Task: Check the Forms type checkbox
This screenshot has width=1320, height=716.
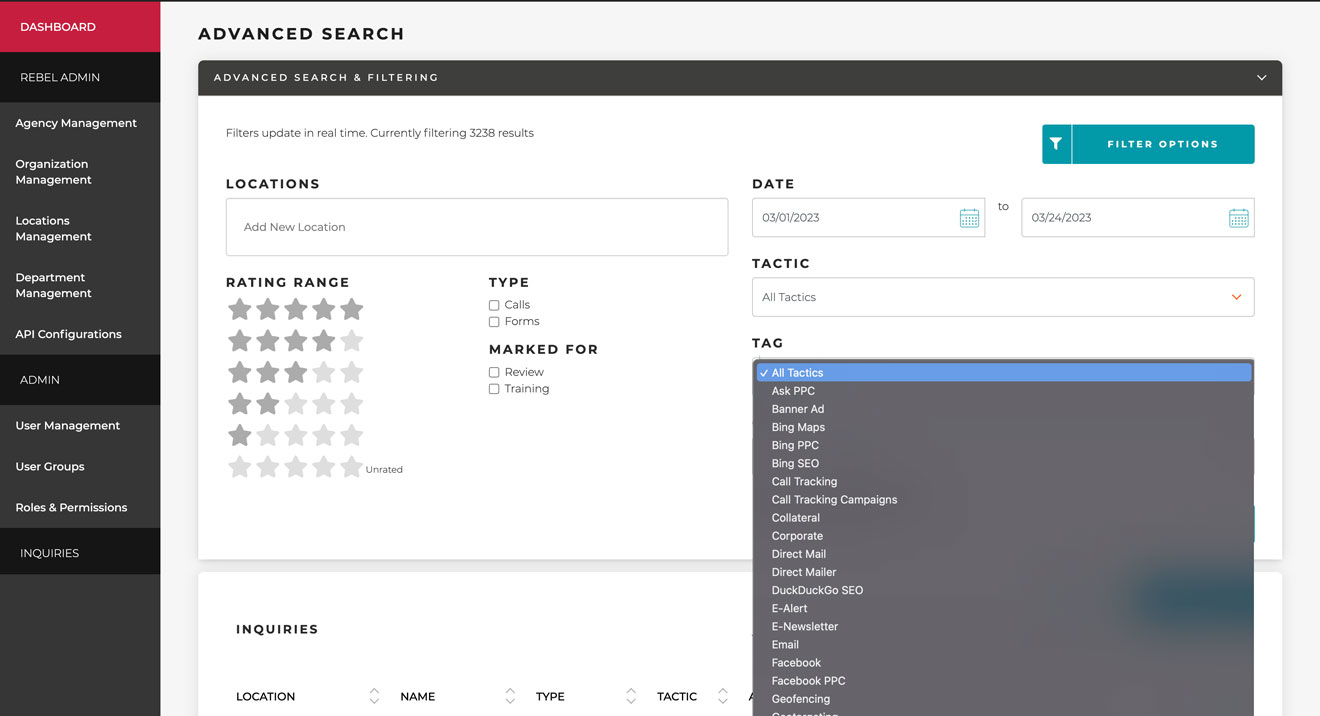Action: 494,322
